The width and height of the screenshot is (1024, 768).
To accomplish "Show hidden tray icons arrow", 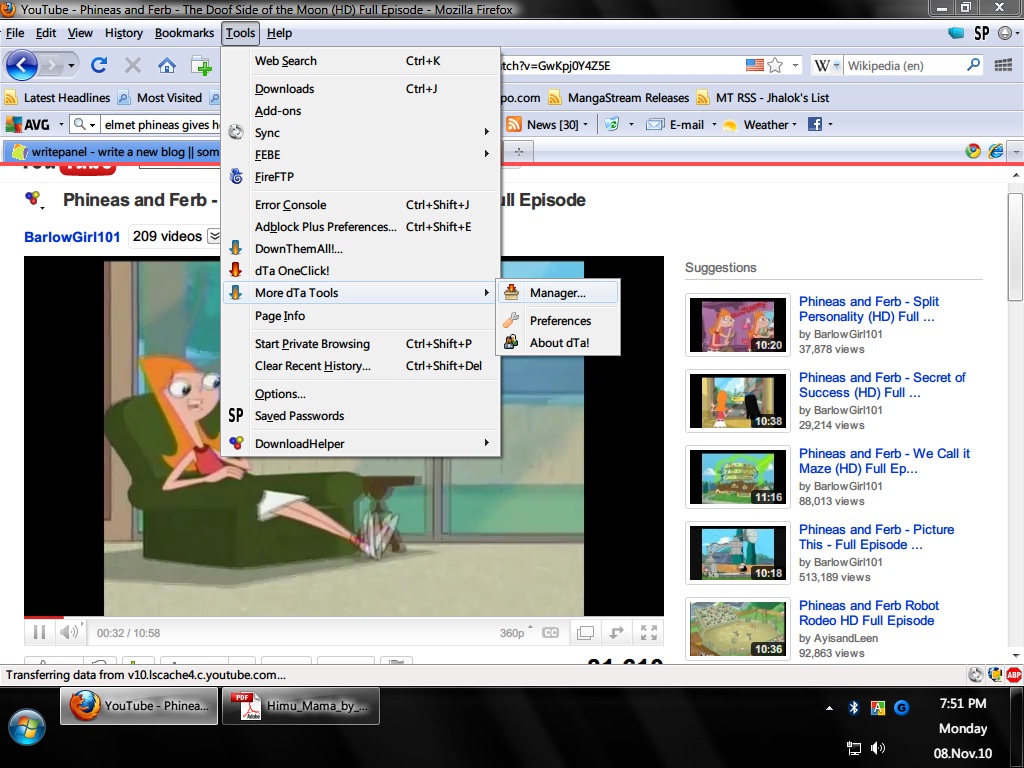I will pyautogui.click(x=829, y=708).
